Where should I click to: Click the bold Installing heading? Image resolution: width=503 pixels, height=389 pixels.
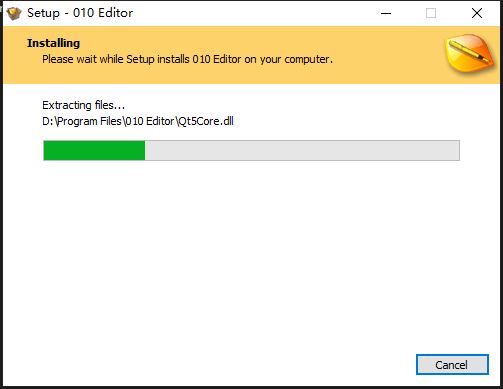click(x=53, y=43)
